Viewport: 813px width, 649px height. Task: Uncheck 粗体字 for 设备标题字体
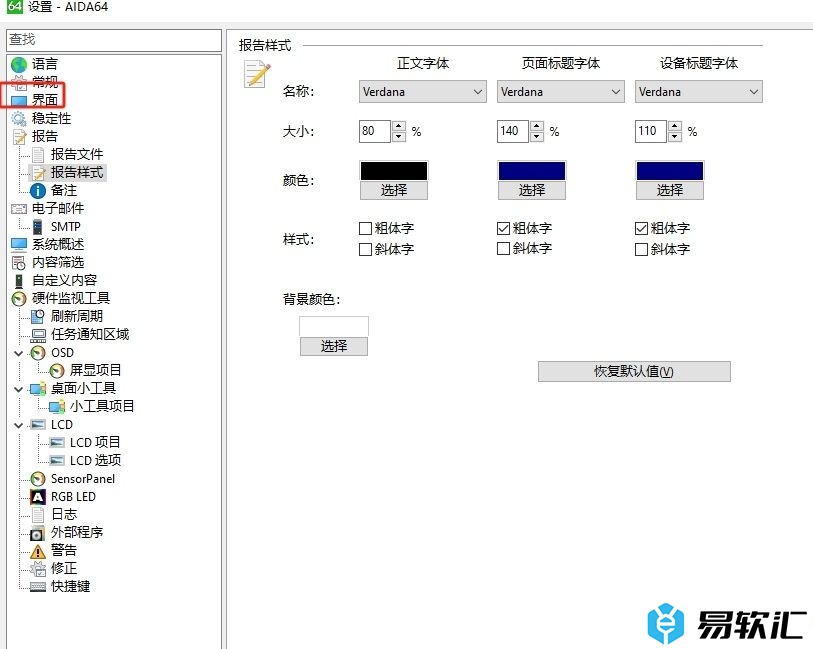(x=641, y=229)
